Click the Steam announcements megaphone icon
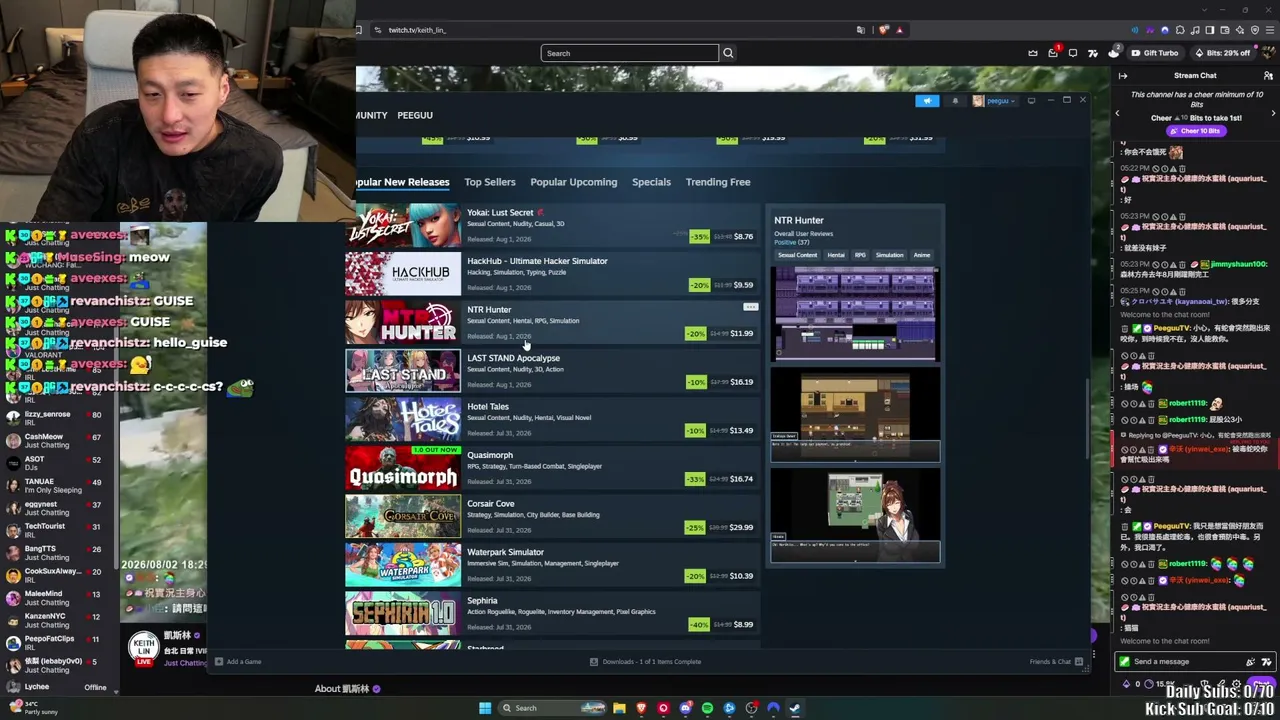 click(x=927, y=101)
